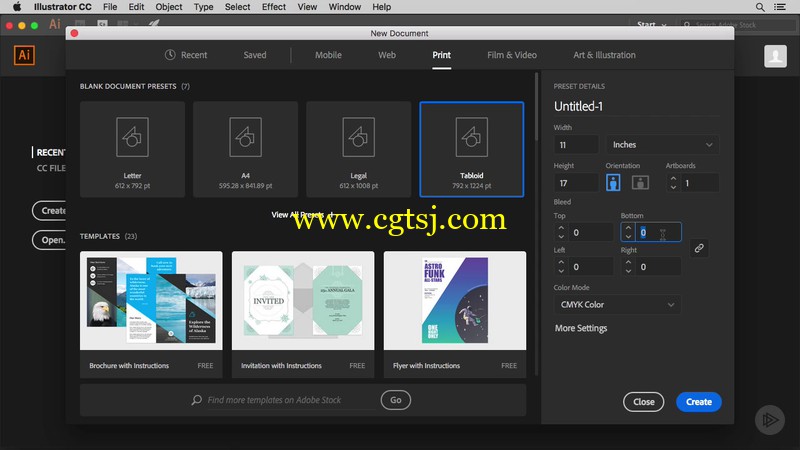The image size is (800, 450).
Task: Select the Letter preset
Action: click(x=132, y=149)
